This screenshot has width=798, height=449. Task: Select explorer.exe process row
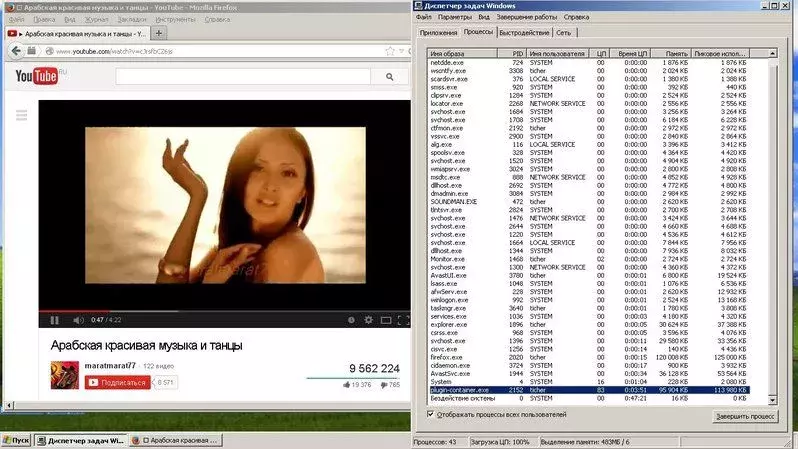589,324
